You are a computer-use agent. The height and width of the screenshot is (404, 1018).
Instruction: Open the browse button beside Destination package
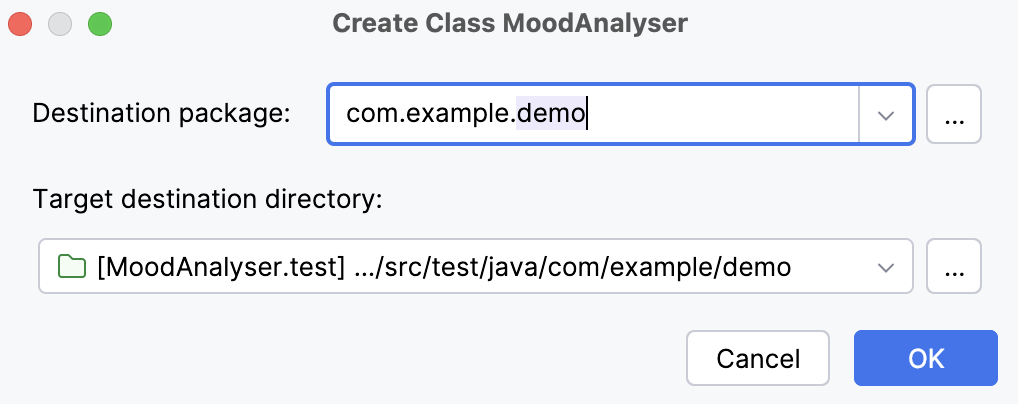(x=954, y=115)
